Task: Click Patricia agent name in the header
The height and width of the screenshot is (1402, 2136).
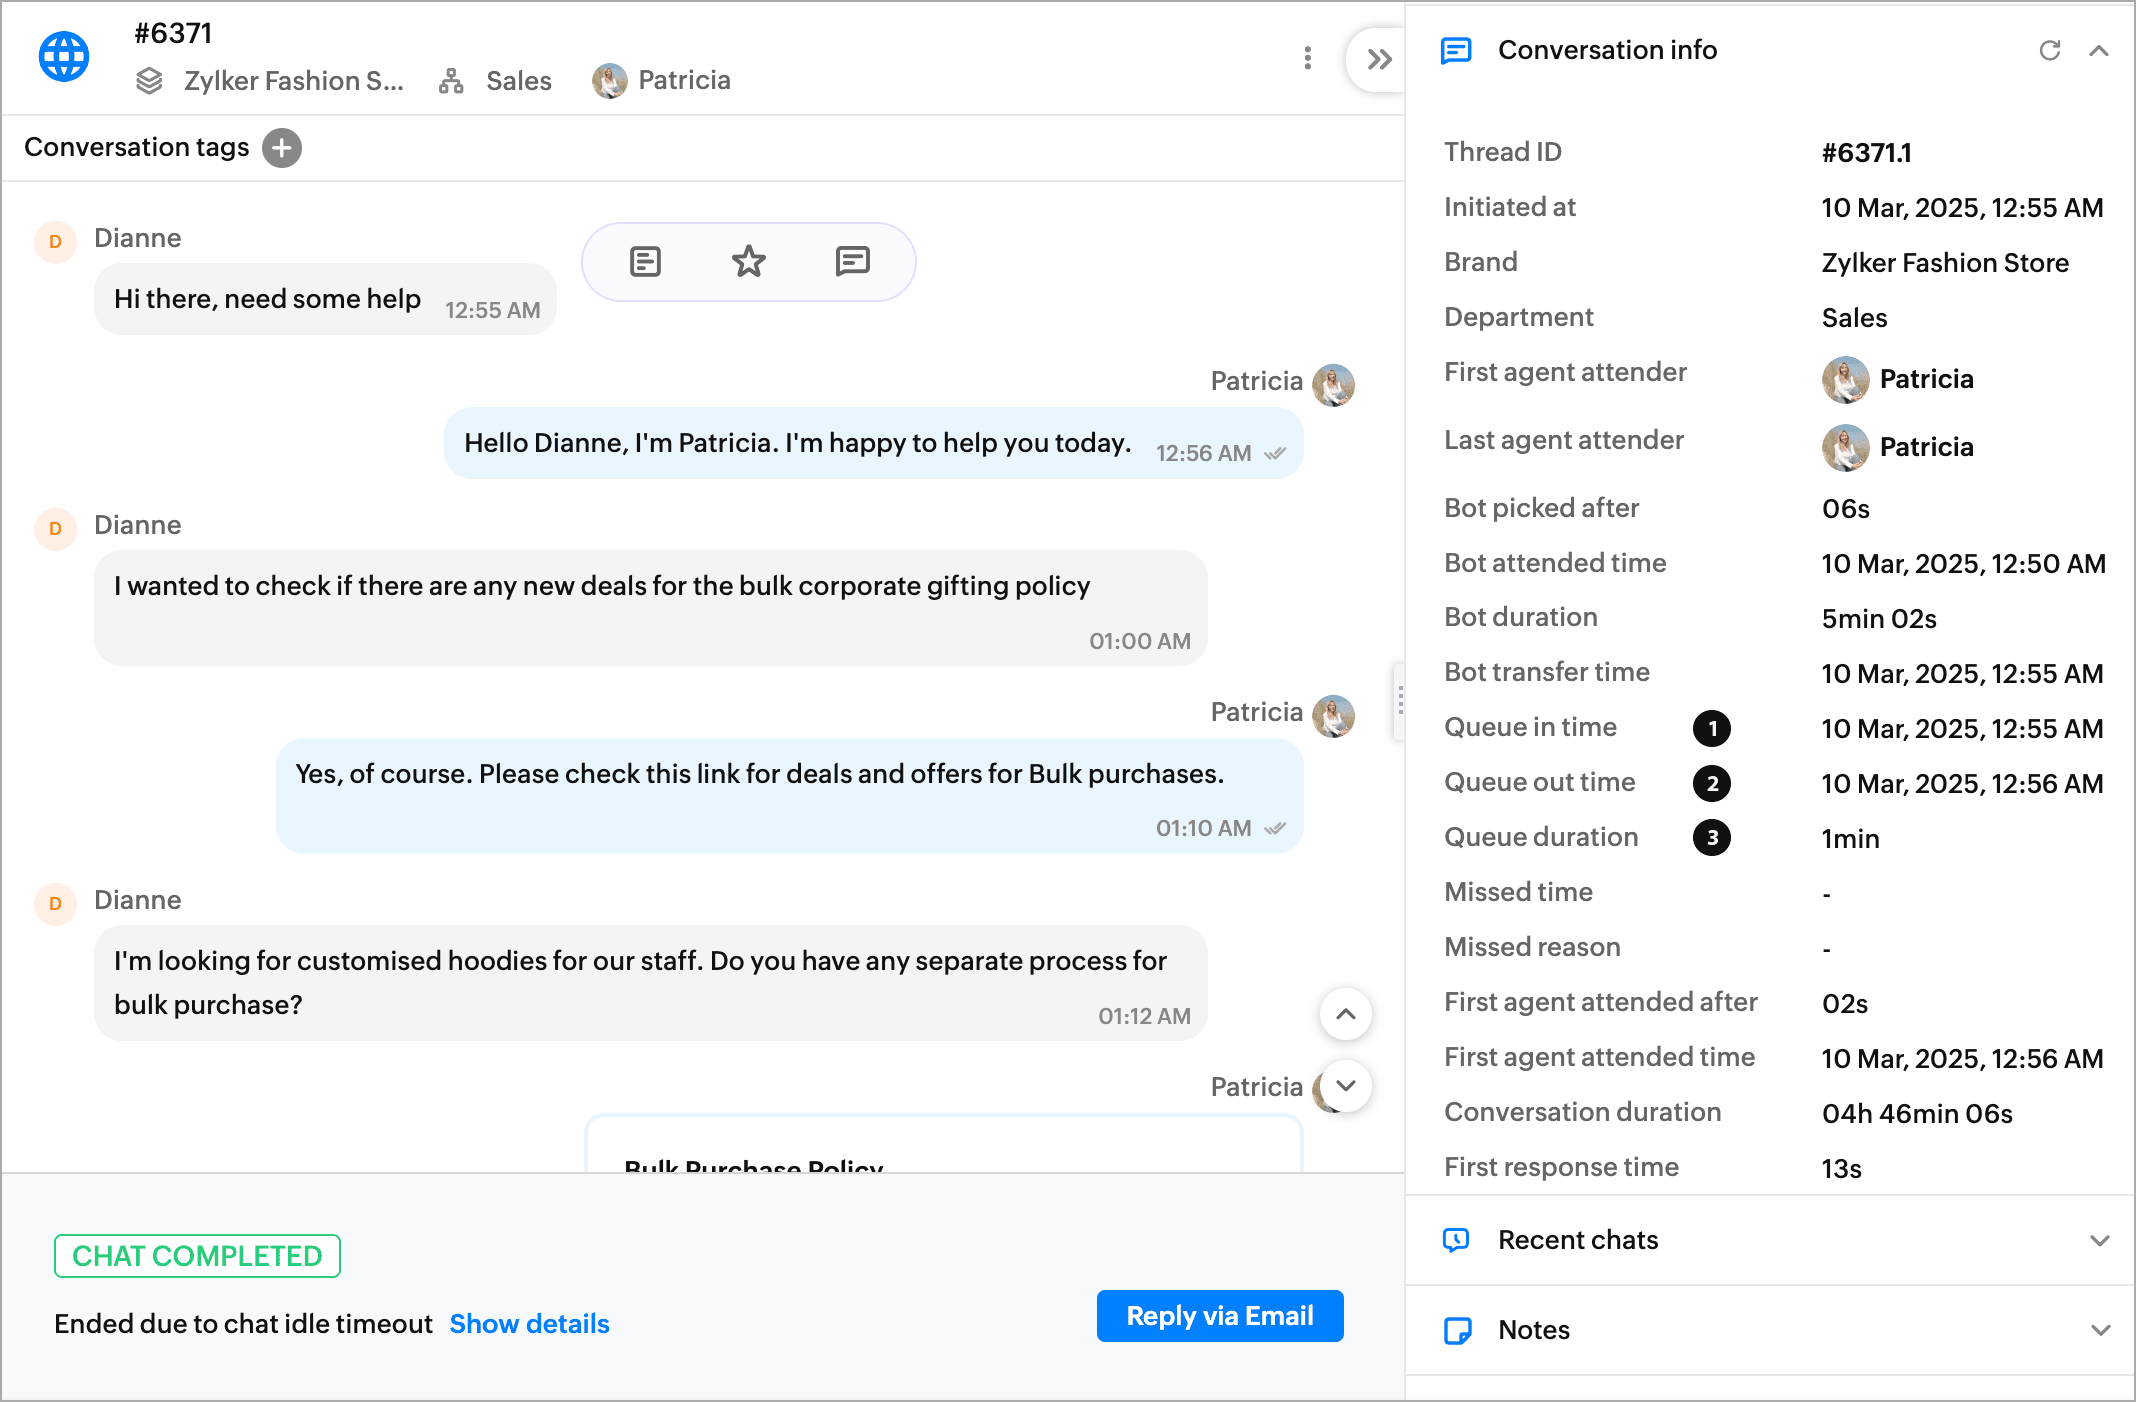Action: click(x=684, y=81)
